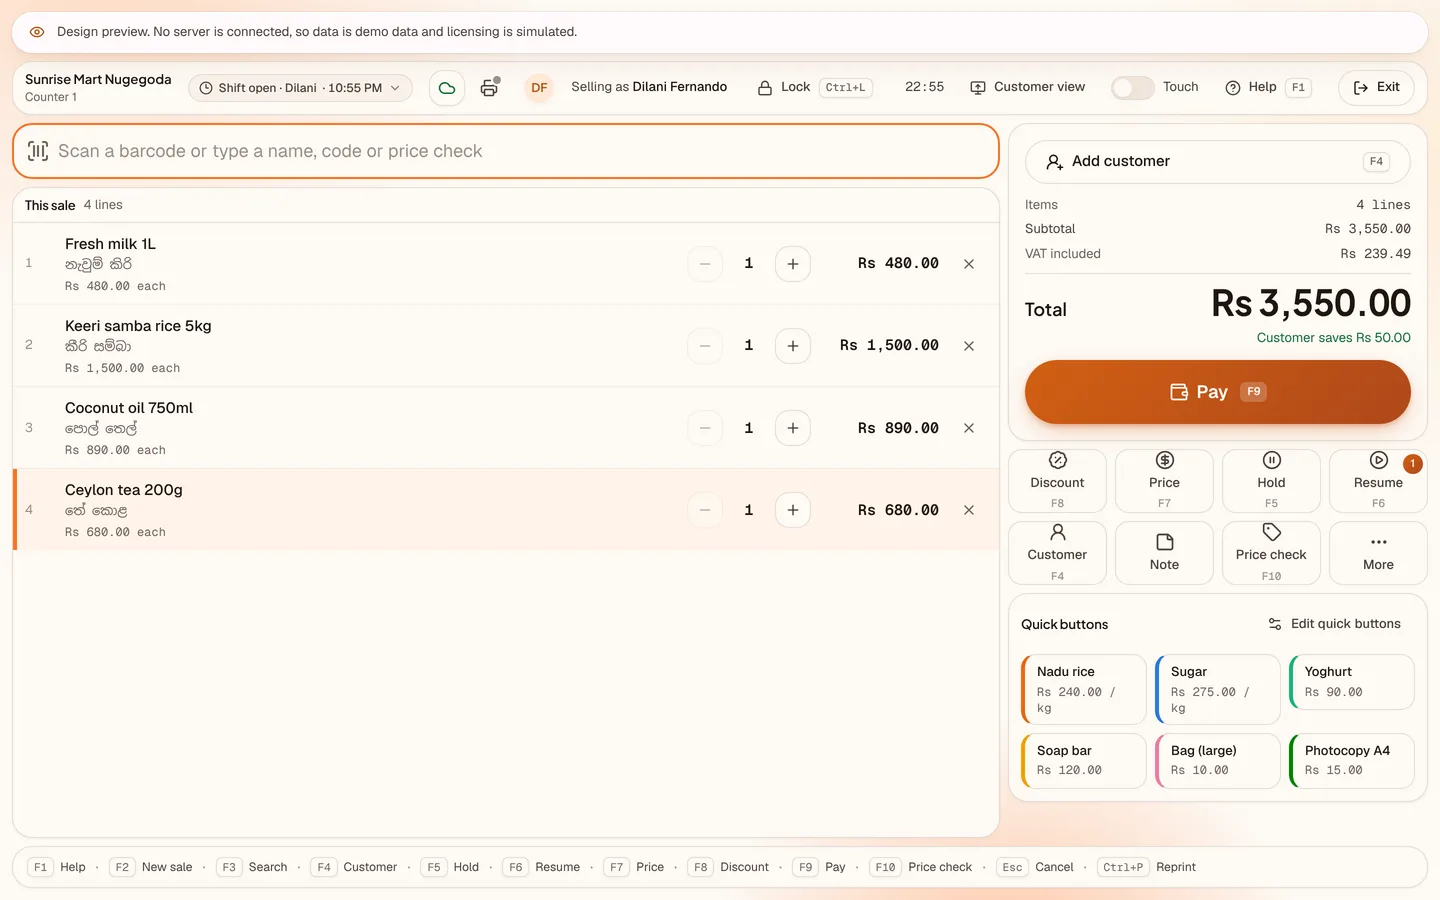1440x900 pixels.
Task: Increase quantity of Fresh milk 1L
Action: [x=793, y=264]
